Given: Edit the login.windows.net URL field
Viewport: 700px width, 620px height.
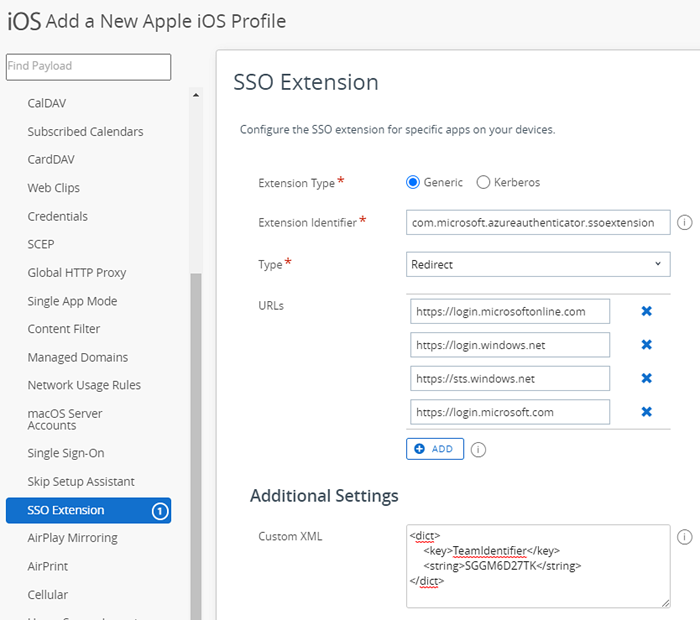Looking at the screenshot, I should point(510,345).
